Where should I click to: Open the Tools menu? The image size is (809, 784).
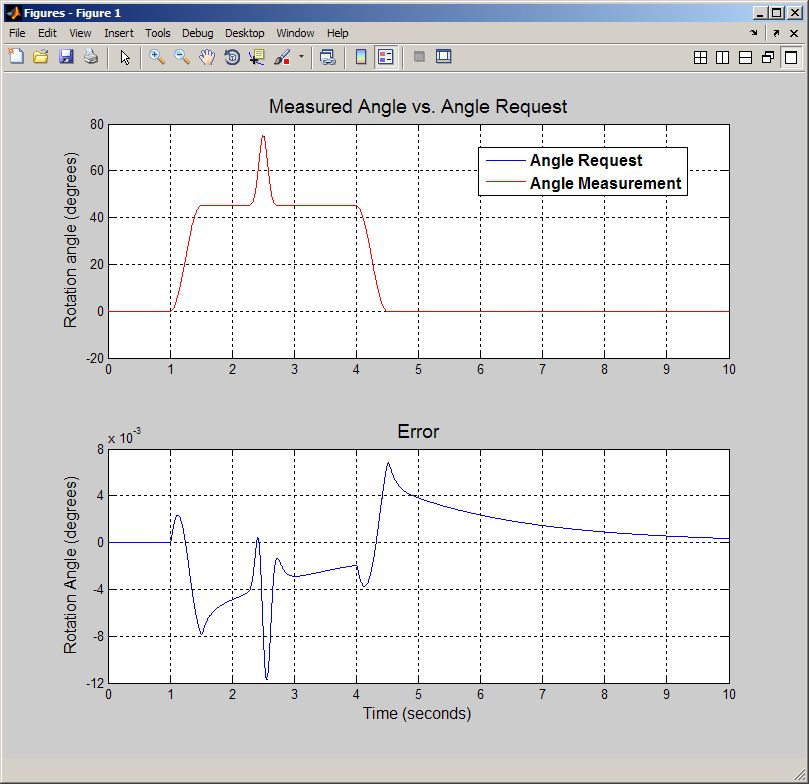click(x=158, y=33)
